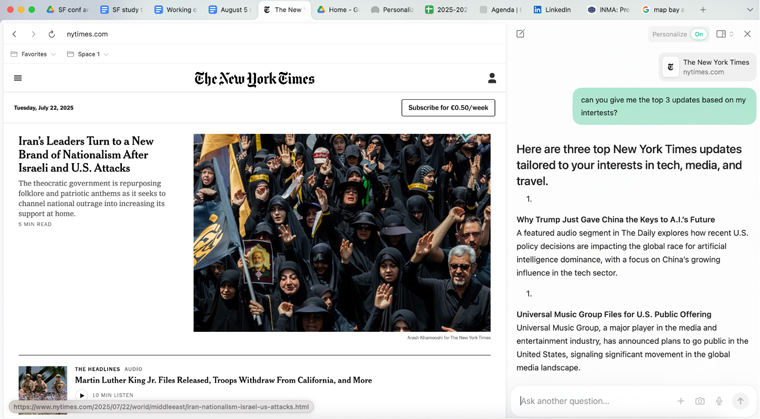Open the Iran's Leaders nationalism headline

coord(86,155)
